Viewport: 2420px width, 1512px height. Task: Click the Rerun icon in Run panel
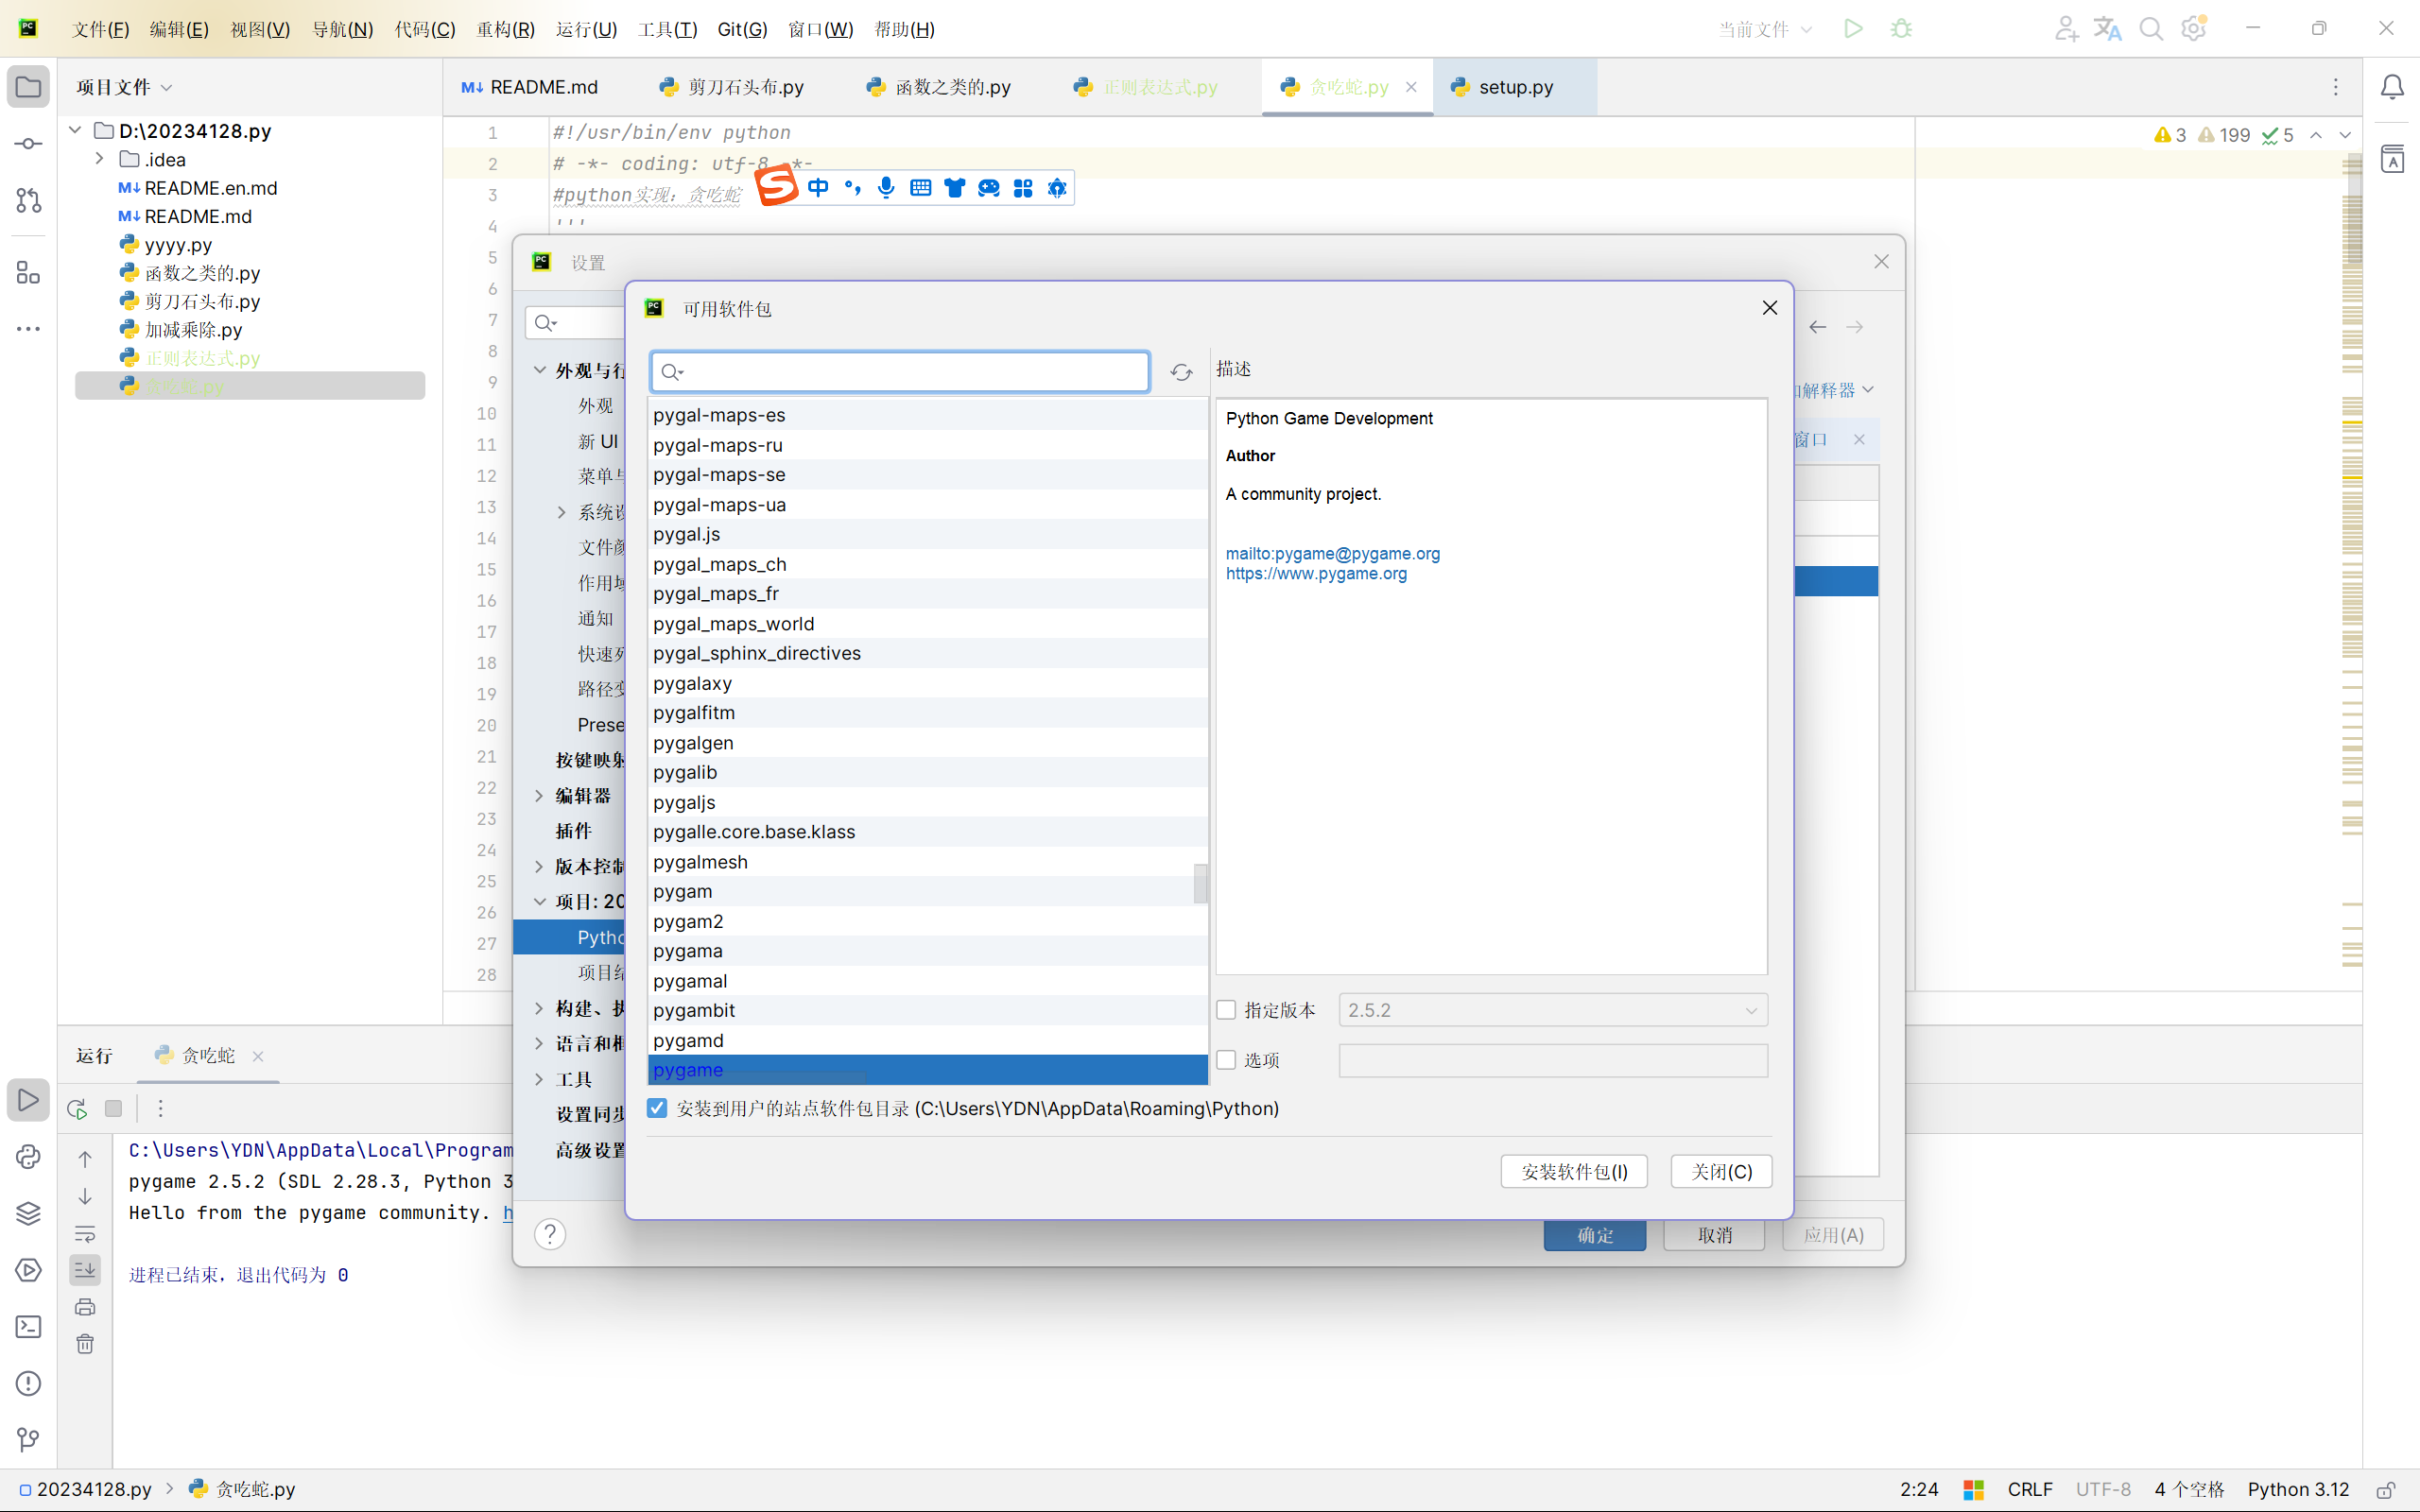pyautogui.click(x=77, y=1108)
